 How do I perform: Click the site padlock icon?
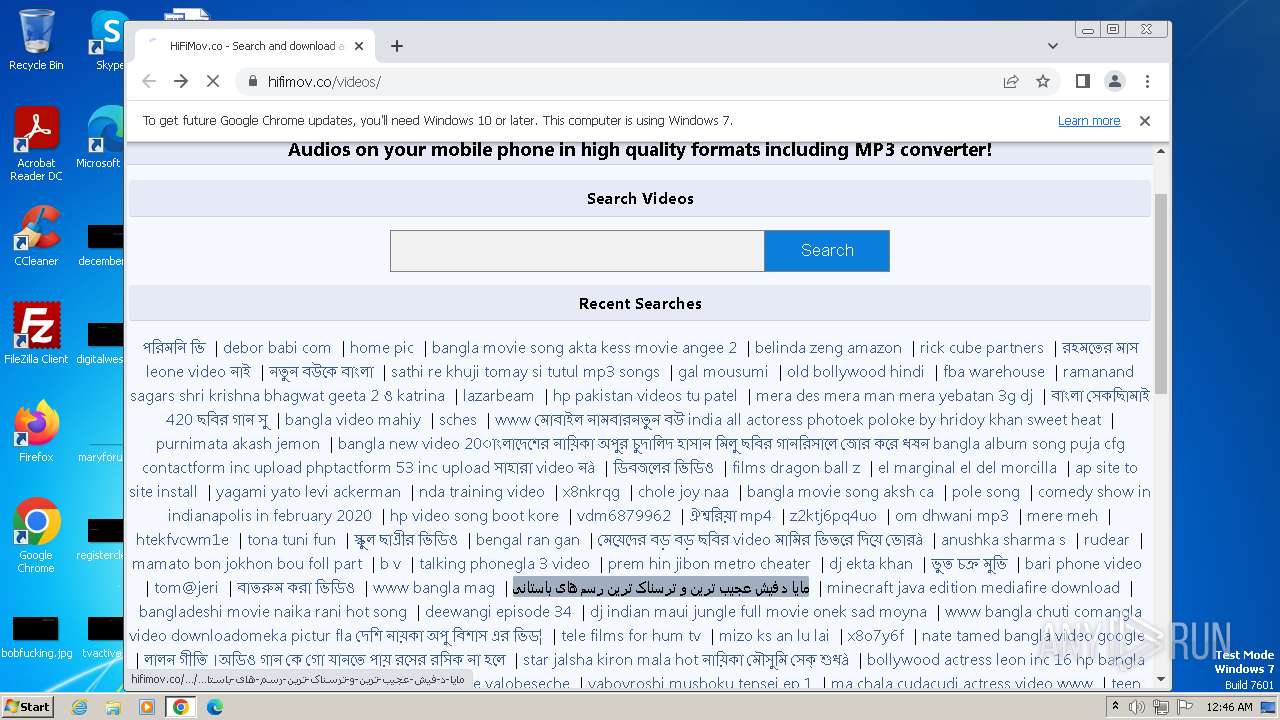coord(252,82)
